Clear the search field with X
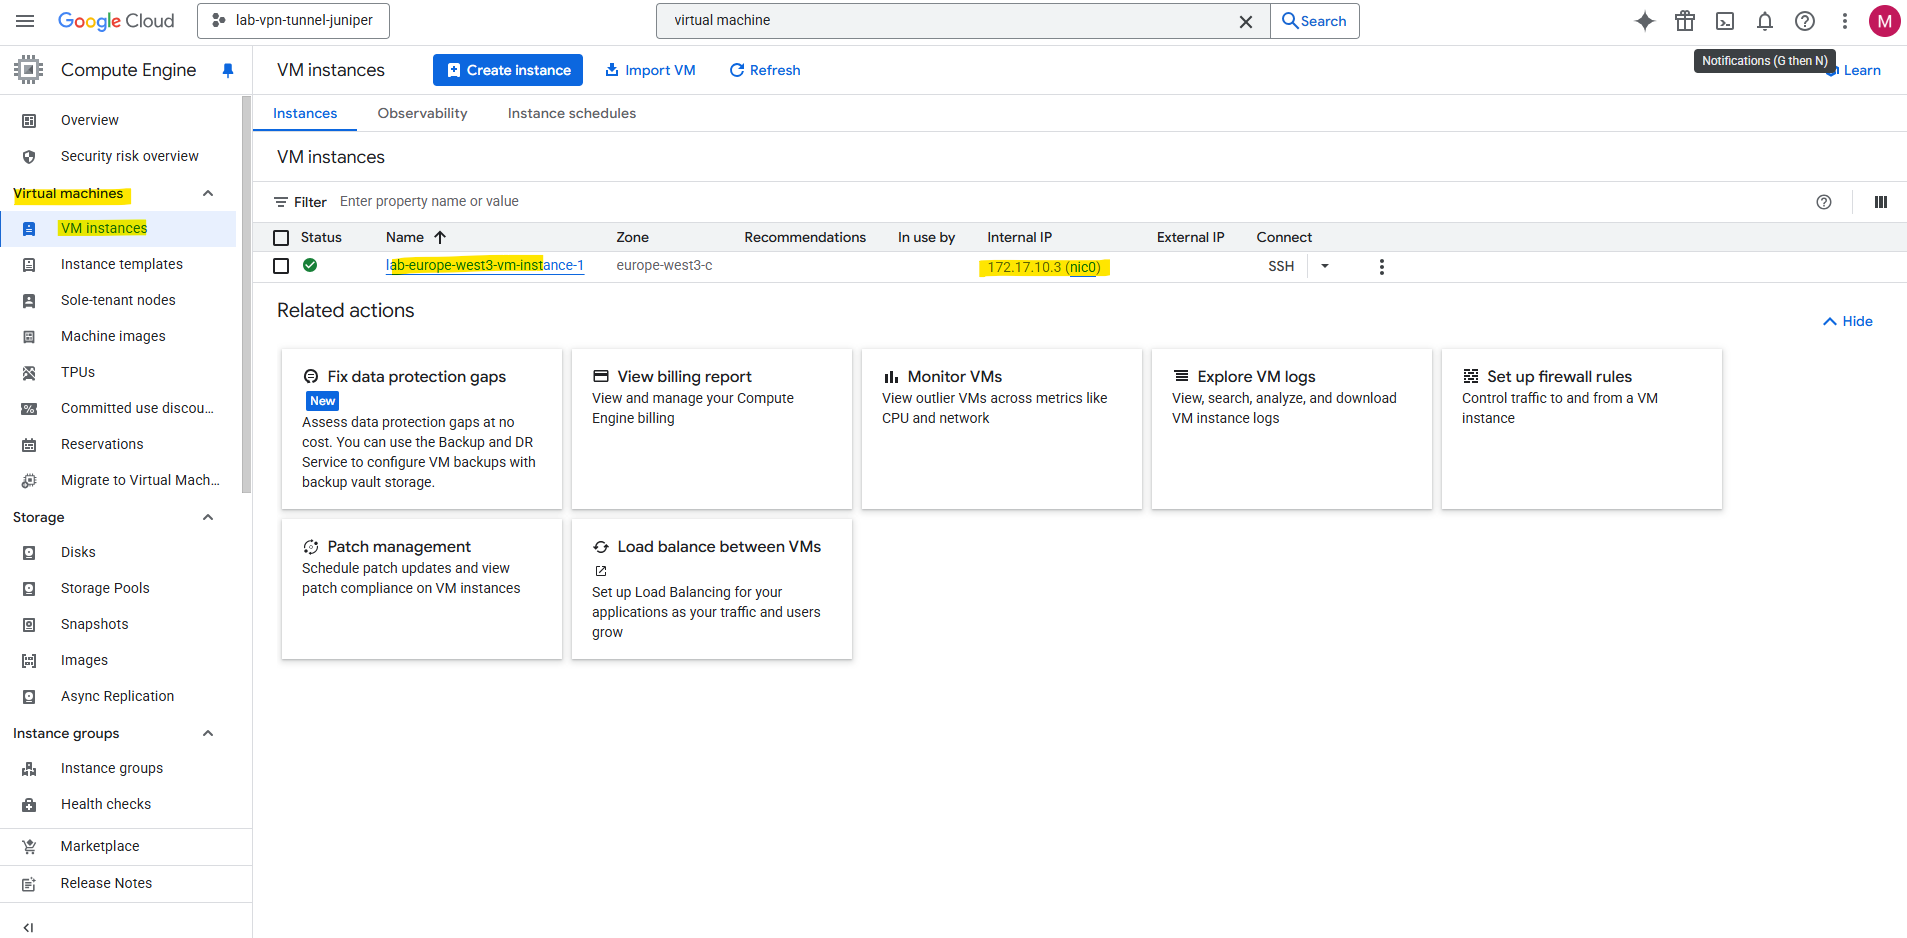1907x938 pixels. click(1246, 21)
